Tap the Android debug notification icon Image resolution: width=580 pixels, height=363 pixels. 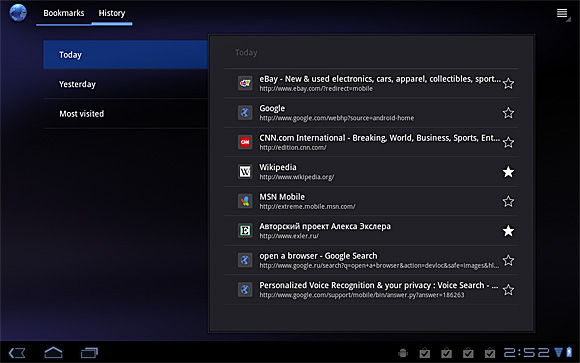[403, 353]
